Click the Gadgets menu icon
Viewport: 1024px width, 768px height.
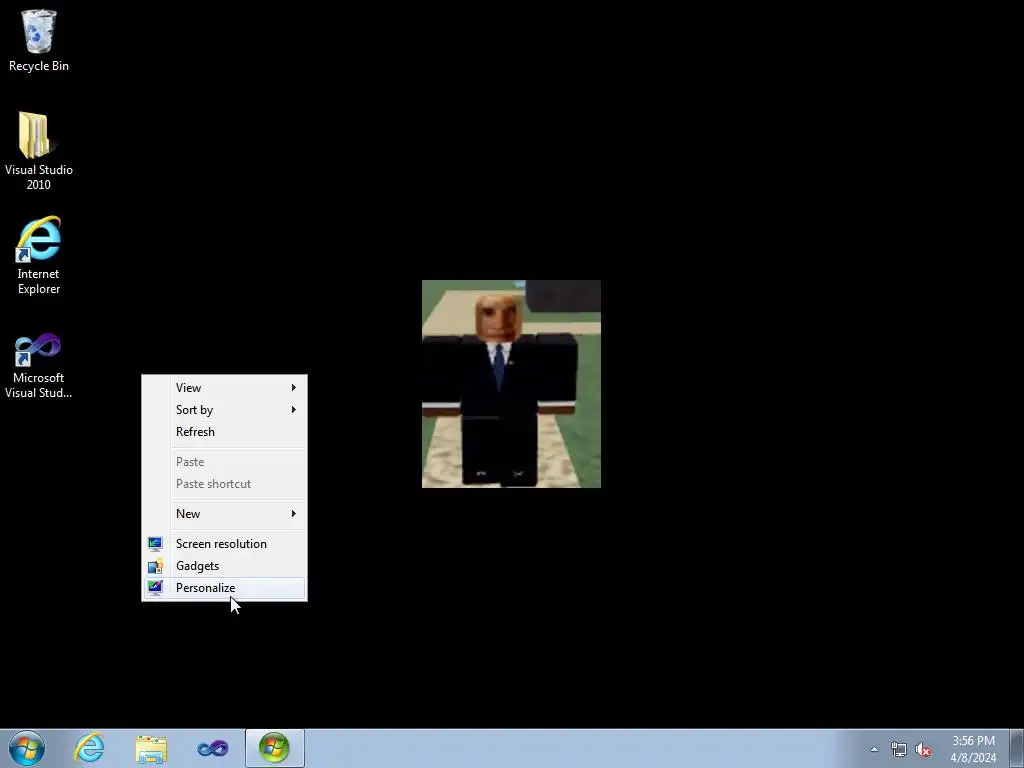tap(155, 566)
